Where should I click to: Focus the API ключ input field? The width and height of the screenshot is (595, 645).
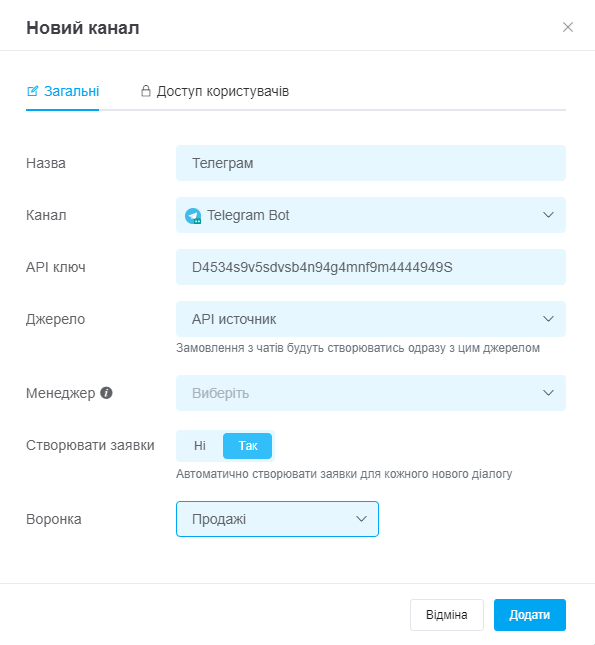(x=371, y=267)
